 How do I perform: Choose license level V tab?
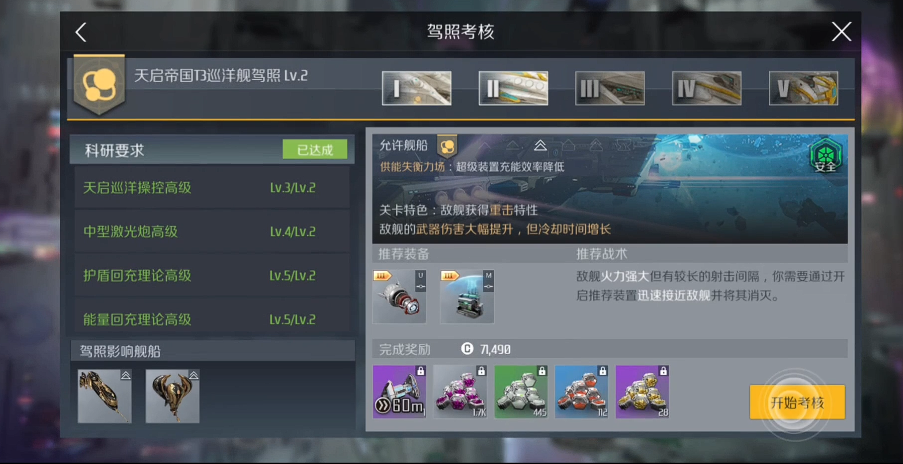803,88
